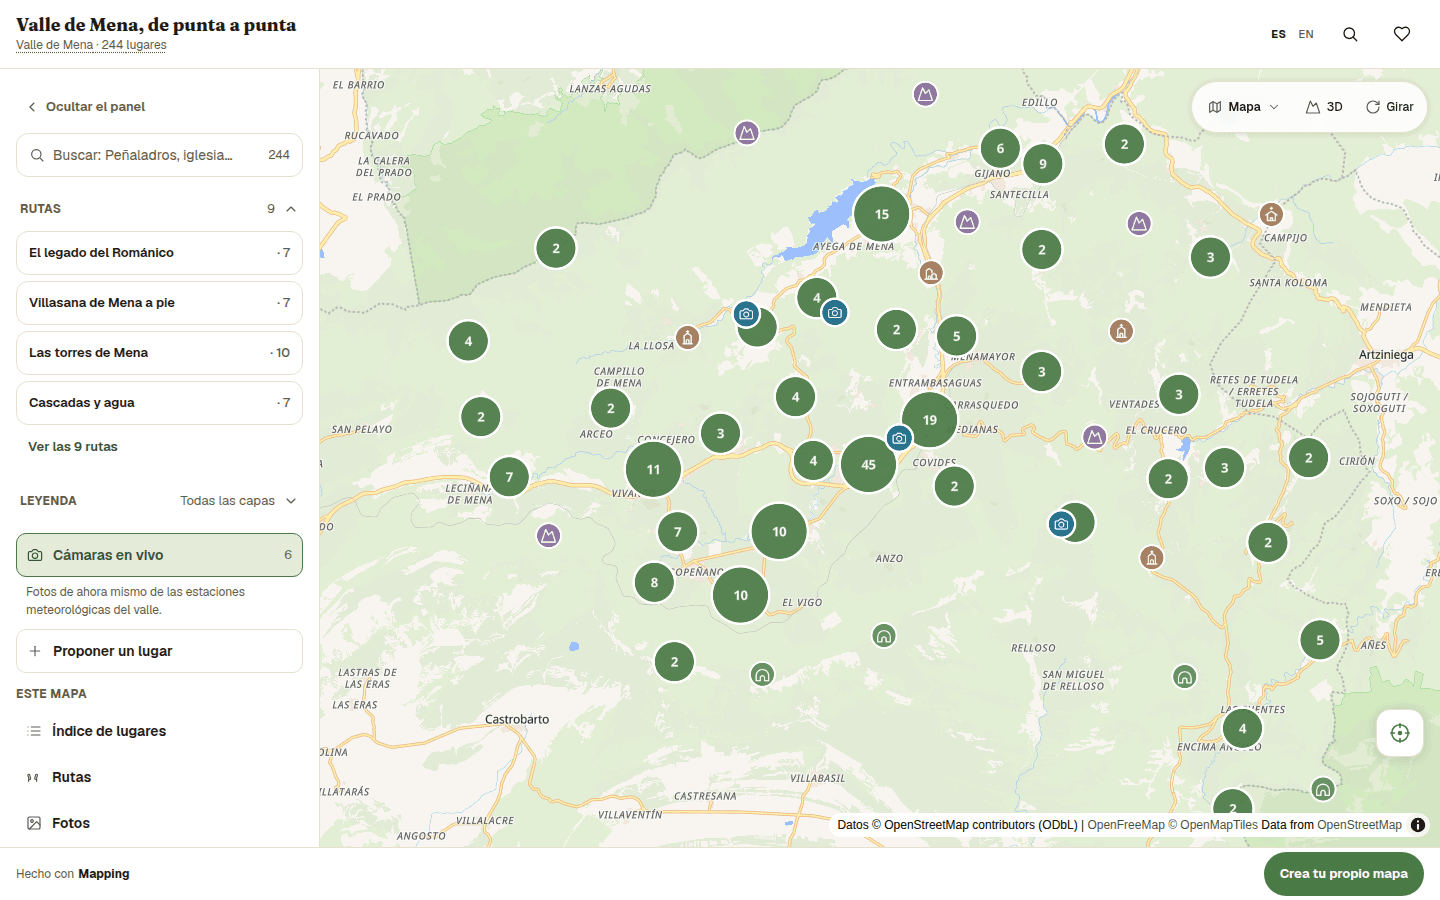Click cluster marker showing 6
This screenshot has width=1440, height=900.
[1000, 148]
